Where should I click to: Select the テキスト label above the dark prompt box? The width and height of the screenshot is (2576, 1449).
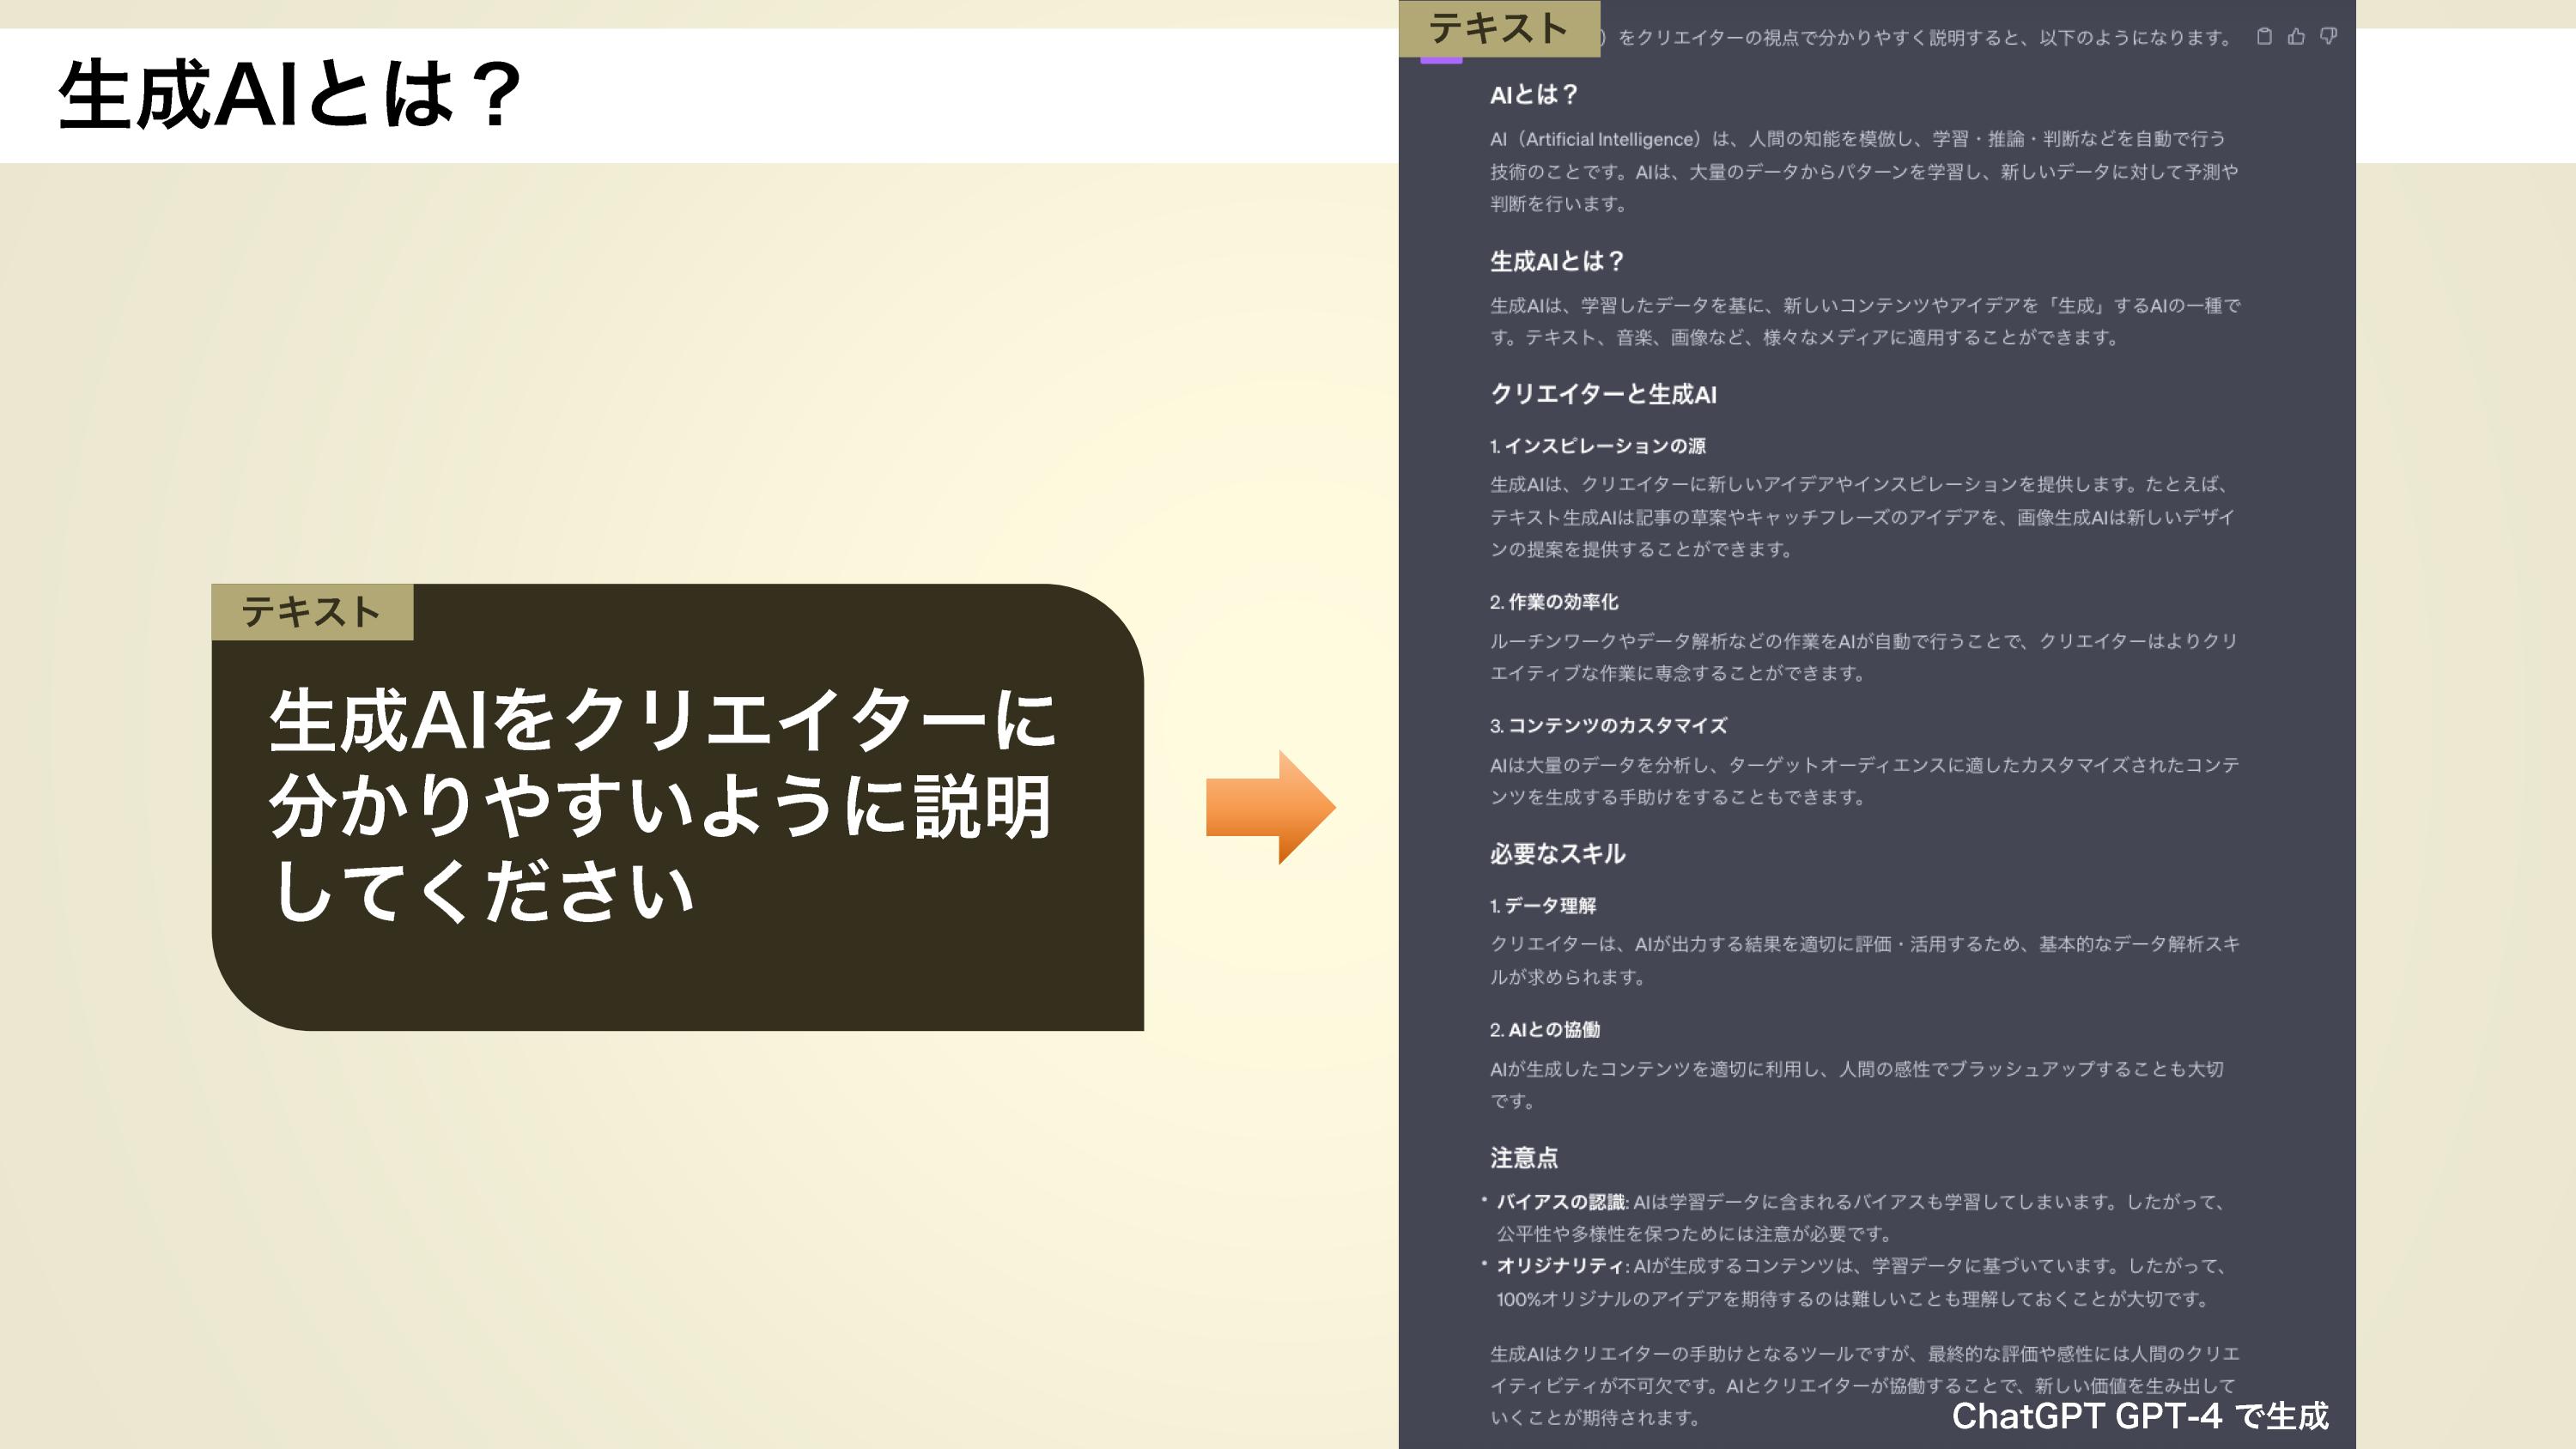(x=312, y=612)
